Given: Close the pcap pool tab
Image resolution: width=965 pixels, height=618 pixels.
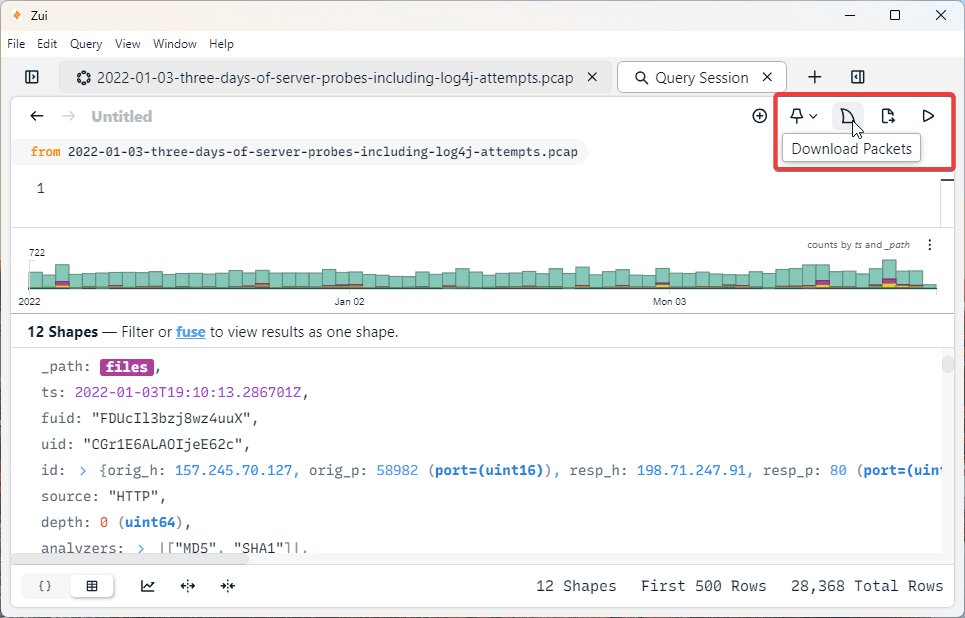Looking at the screenshot, I should (x=592, y=77).
